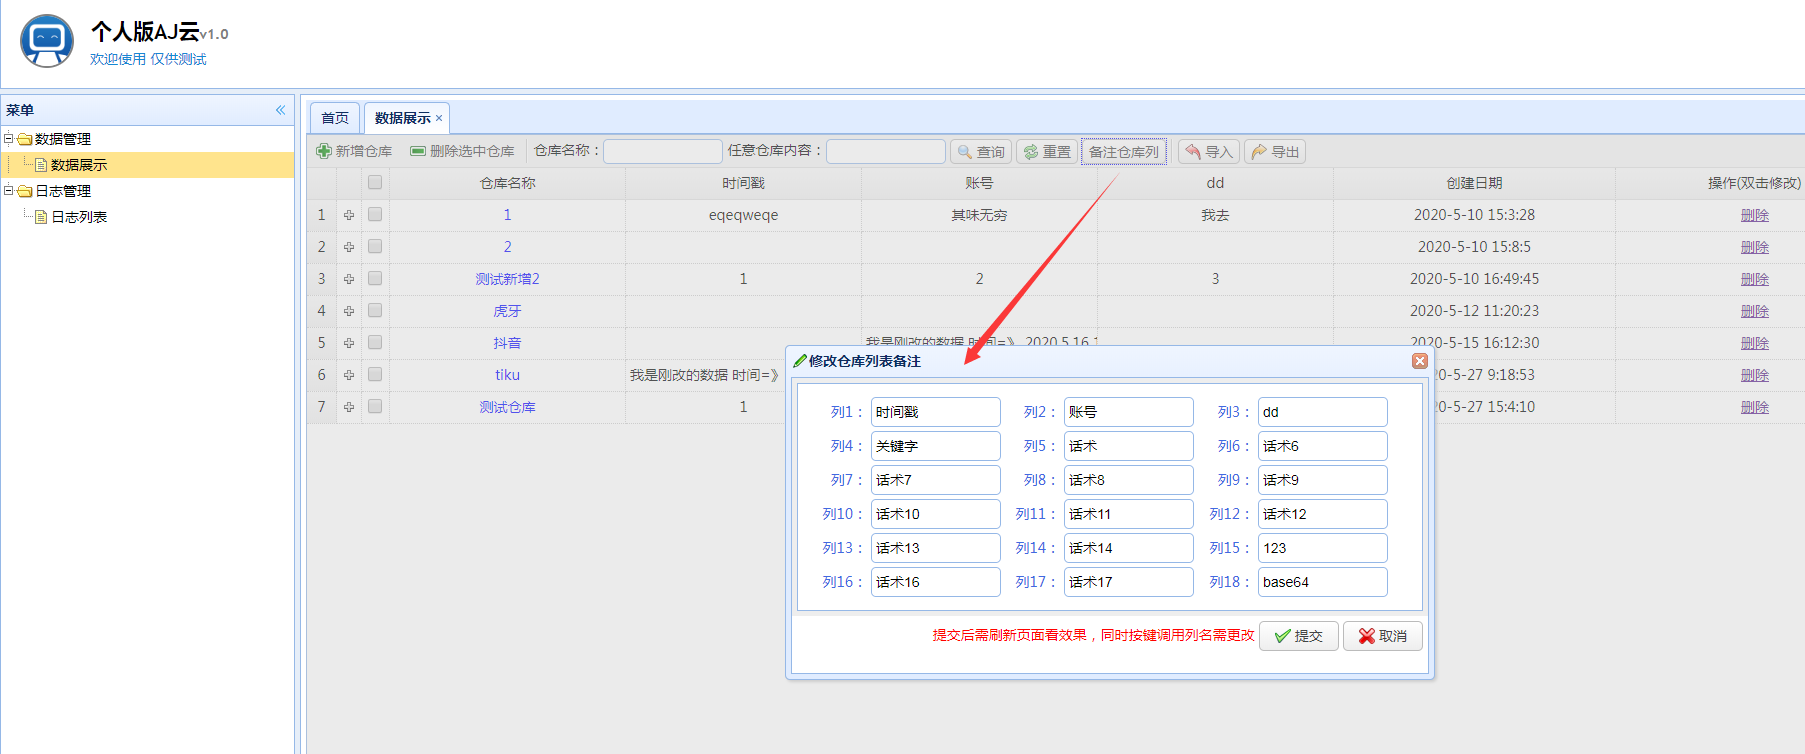Expand row 5 plus icon
1805x754 pixels.
(349, 343)
